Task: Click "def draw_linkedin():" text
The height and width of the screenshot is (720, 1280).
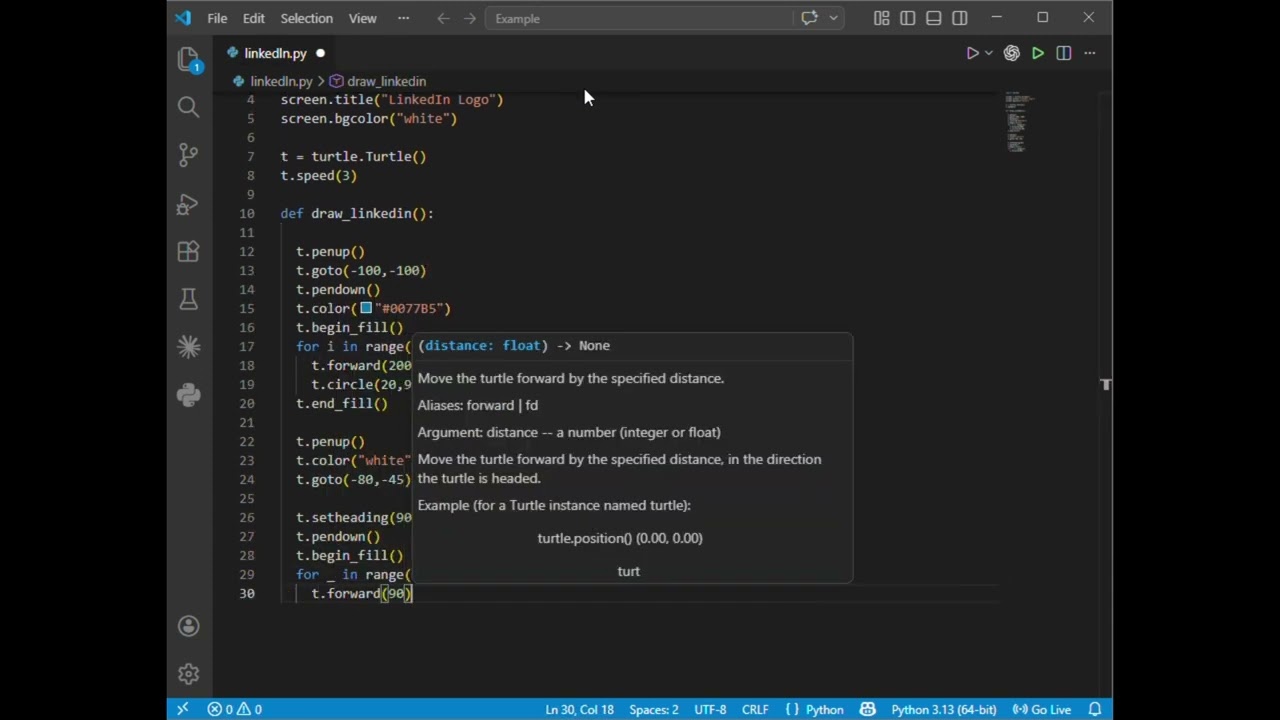Action: [357, 213]
